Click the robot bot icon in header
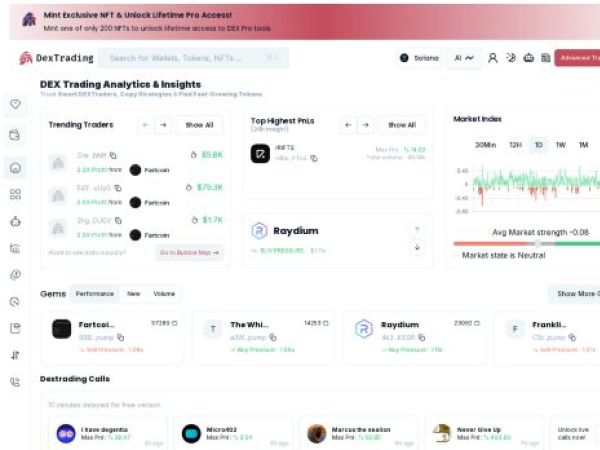 528,58
